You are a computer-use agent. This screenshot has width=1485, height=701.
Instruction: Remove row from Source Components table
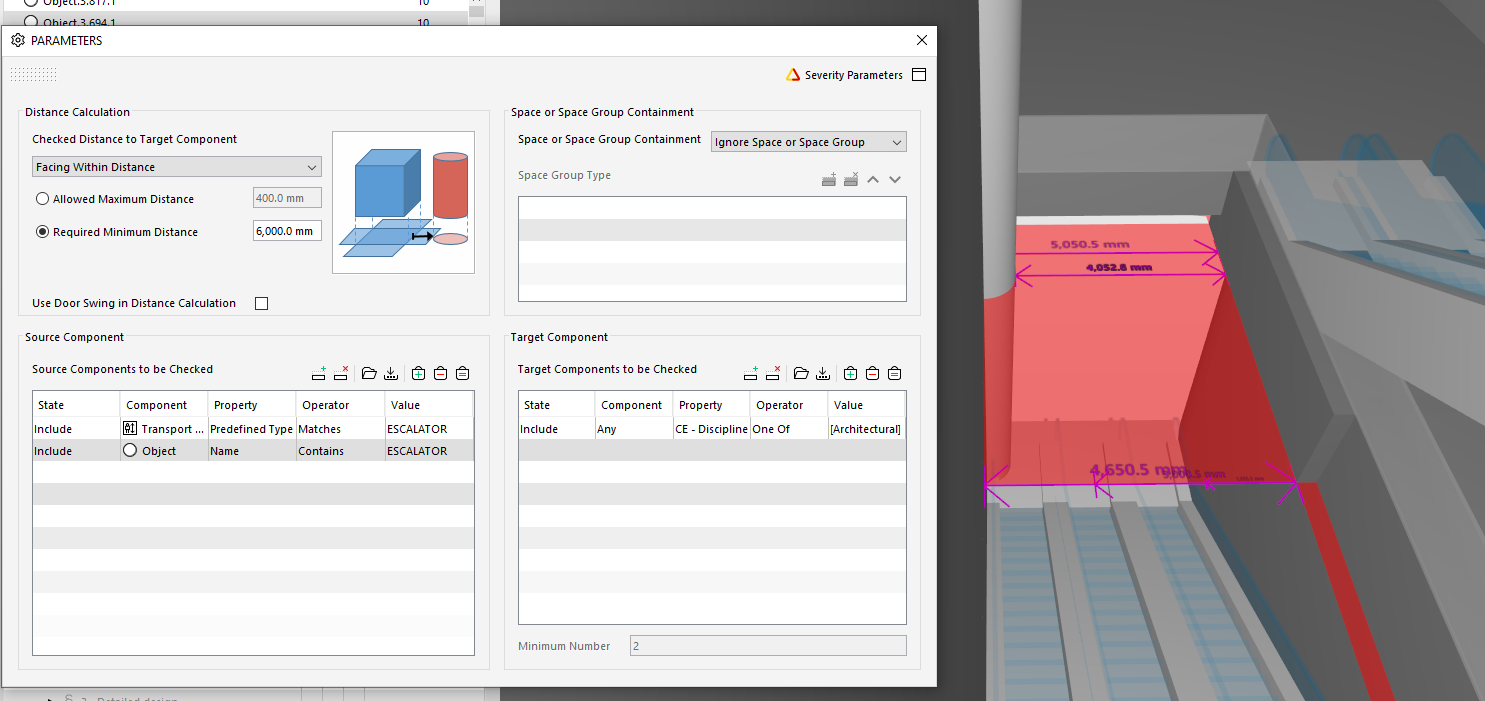pyautogui.click(x=340, y=373)
